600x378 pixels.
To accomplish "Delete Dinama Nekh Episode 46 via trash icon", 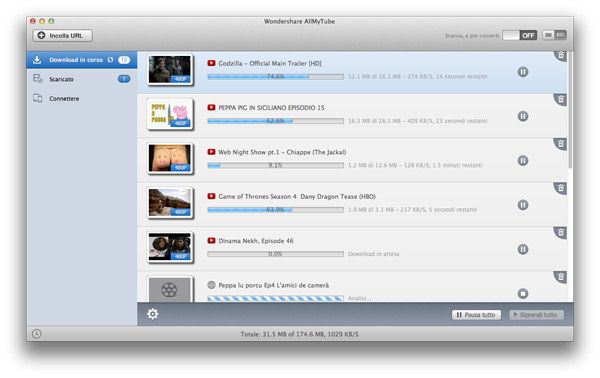I will (561, 233).
